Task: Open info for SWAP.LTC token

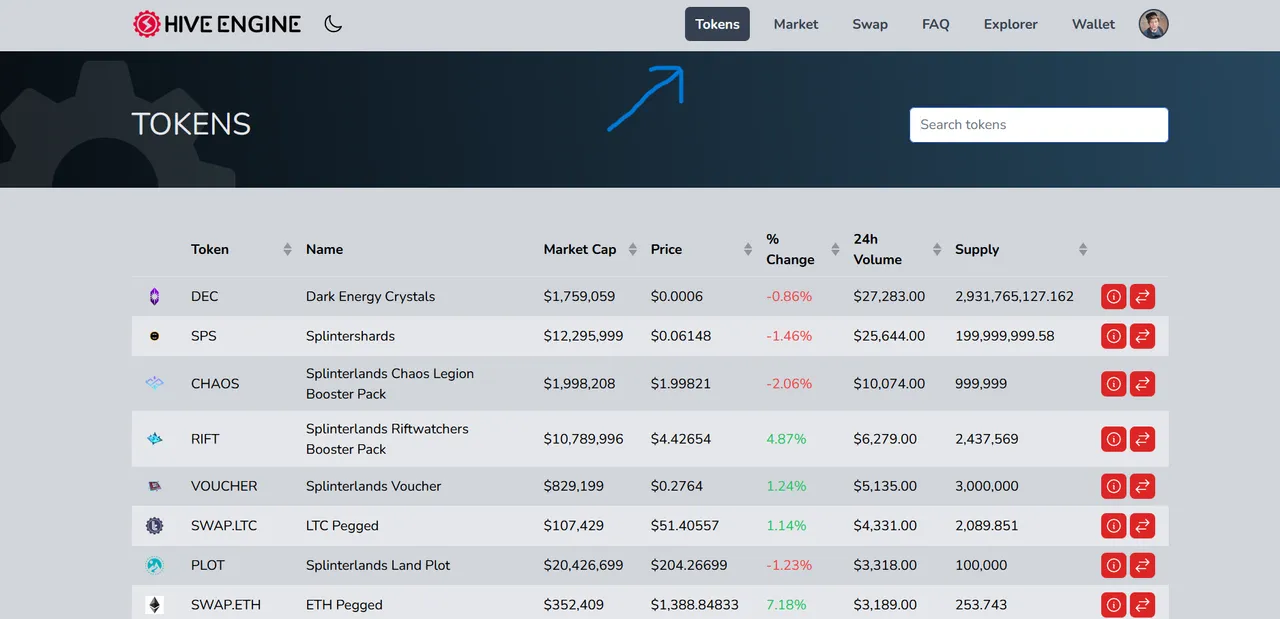Action: click(1113, 525)
